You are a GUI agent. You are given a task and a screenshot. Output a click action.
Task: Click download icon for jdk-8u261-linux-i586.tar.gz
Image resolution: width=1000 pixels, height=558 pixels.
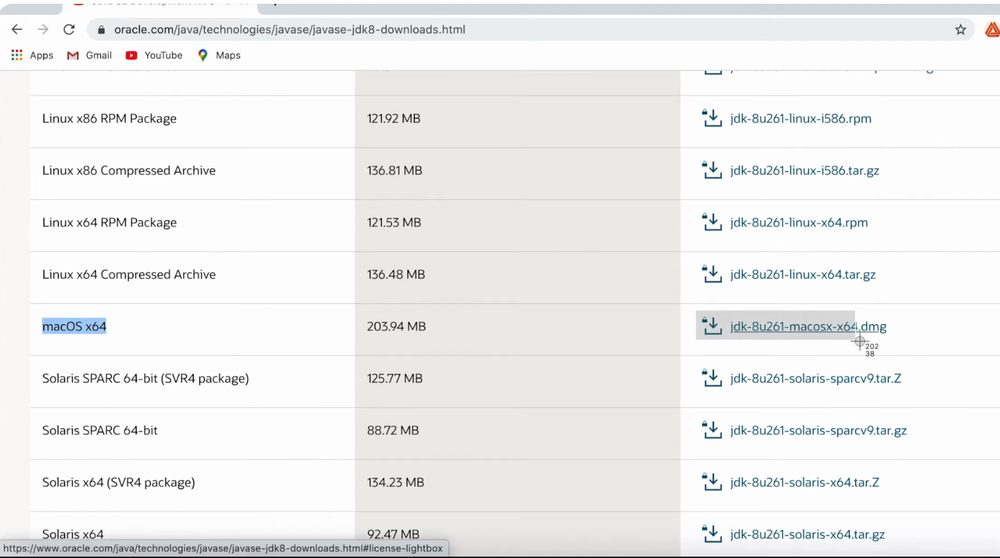tap(712, 170)
